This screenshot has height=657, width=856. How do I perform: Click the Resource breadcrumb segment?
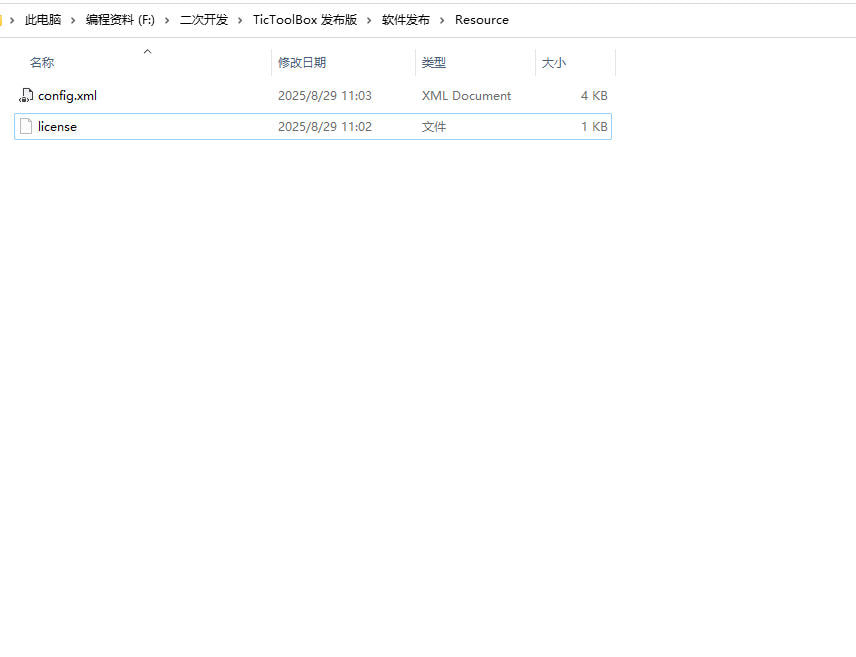(x=482, y=20)
